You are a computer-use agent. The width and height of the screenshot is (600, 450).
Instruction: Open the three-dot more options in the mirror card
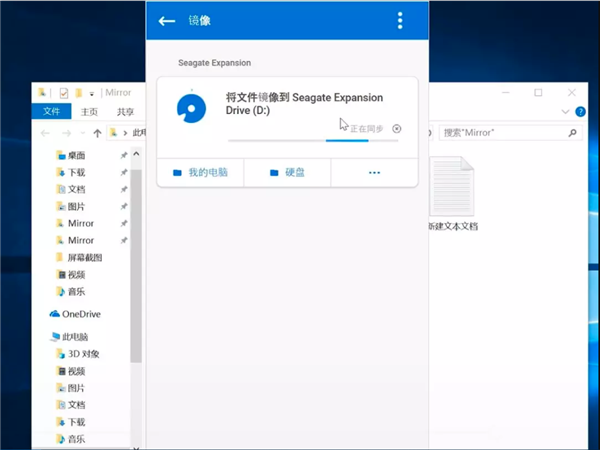click(374, 173)
